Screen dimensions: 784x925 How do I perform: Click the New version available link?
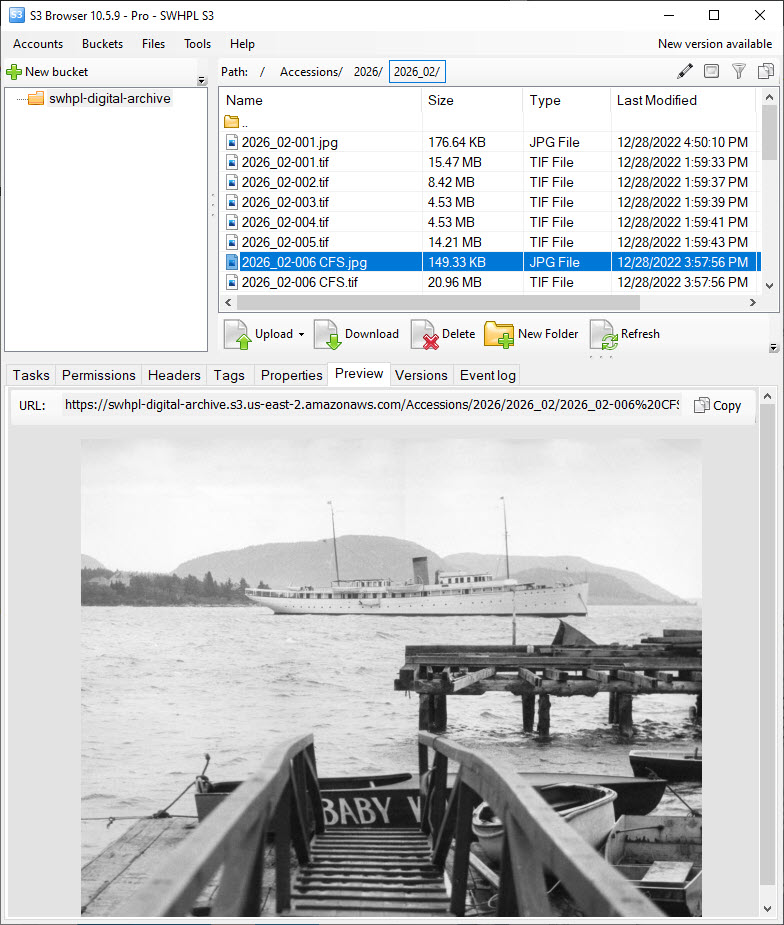point(714,44)
